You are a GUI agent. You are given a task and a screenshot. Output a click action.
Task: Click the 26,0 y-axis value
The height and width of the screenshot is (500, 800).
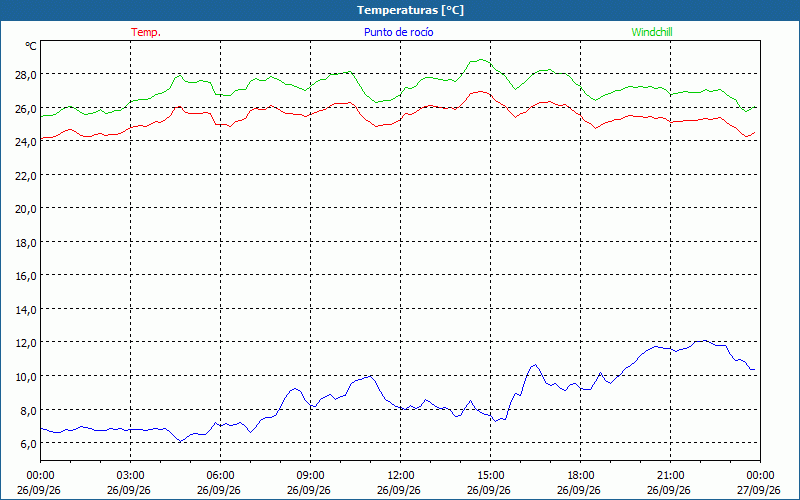[x=26, y=109]
